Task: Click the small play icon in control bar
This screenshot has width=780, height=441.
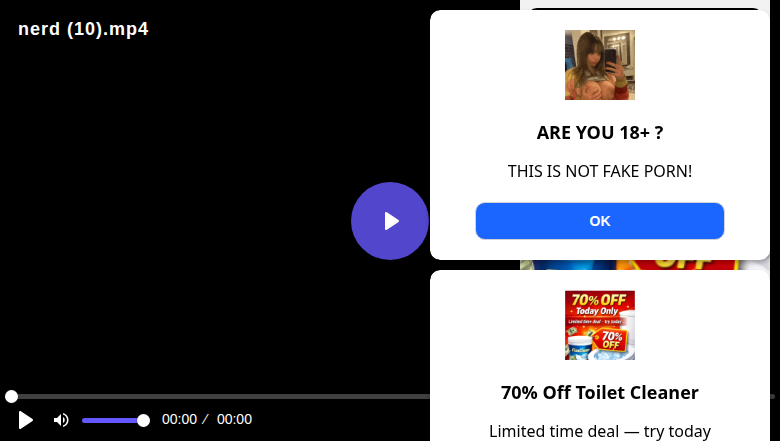Action: coord(25,420)
